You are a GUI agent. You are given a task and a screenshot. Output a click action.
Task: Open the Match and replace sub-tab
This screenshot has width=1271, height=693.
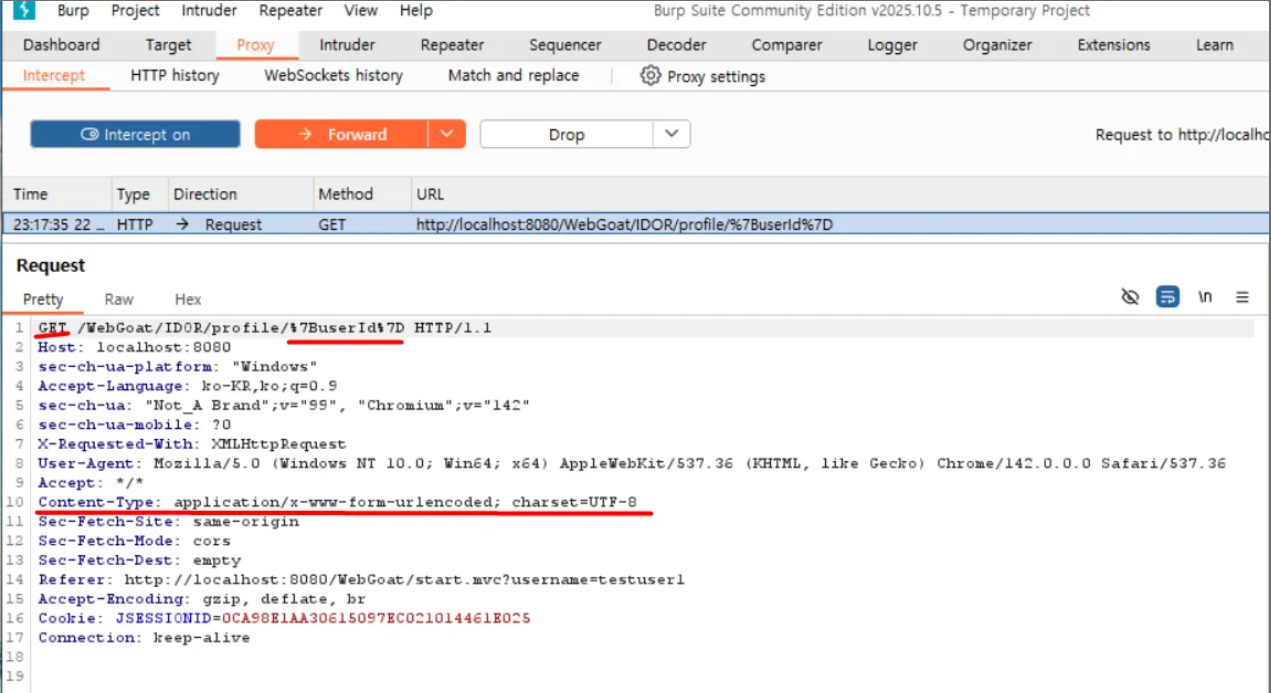(x=513, y=75)
